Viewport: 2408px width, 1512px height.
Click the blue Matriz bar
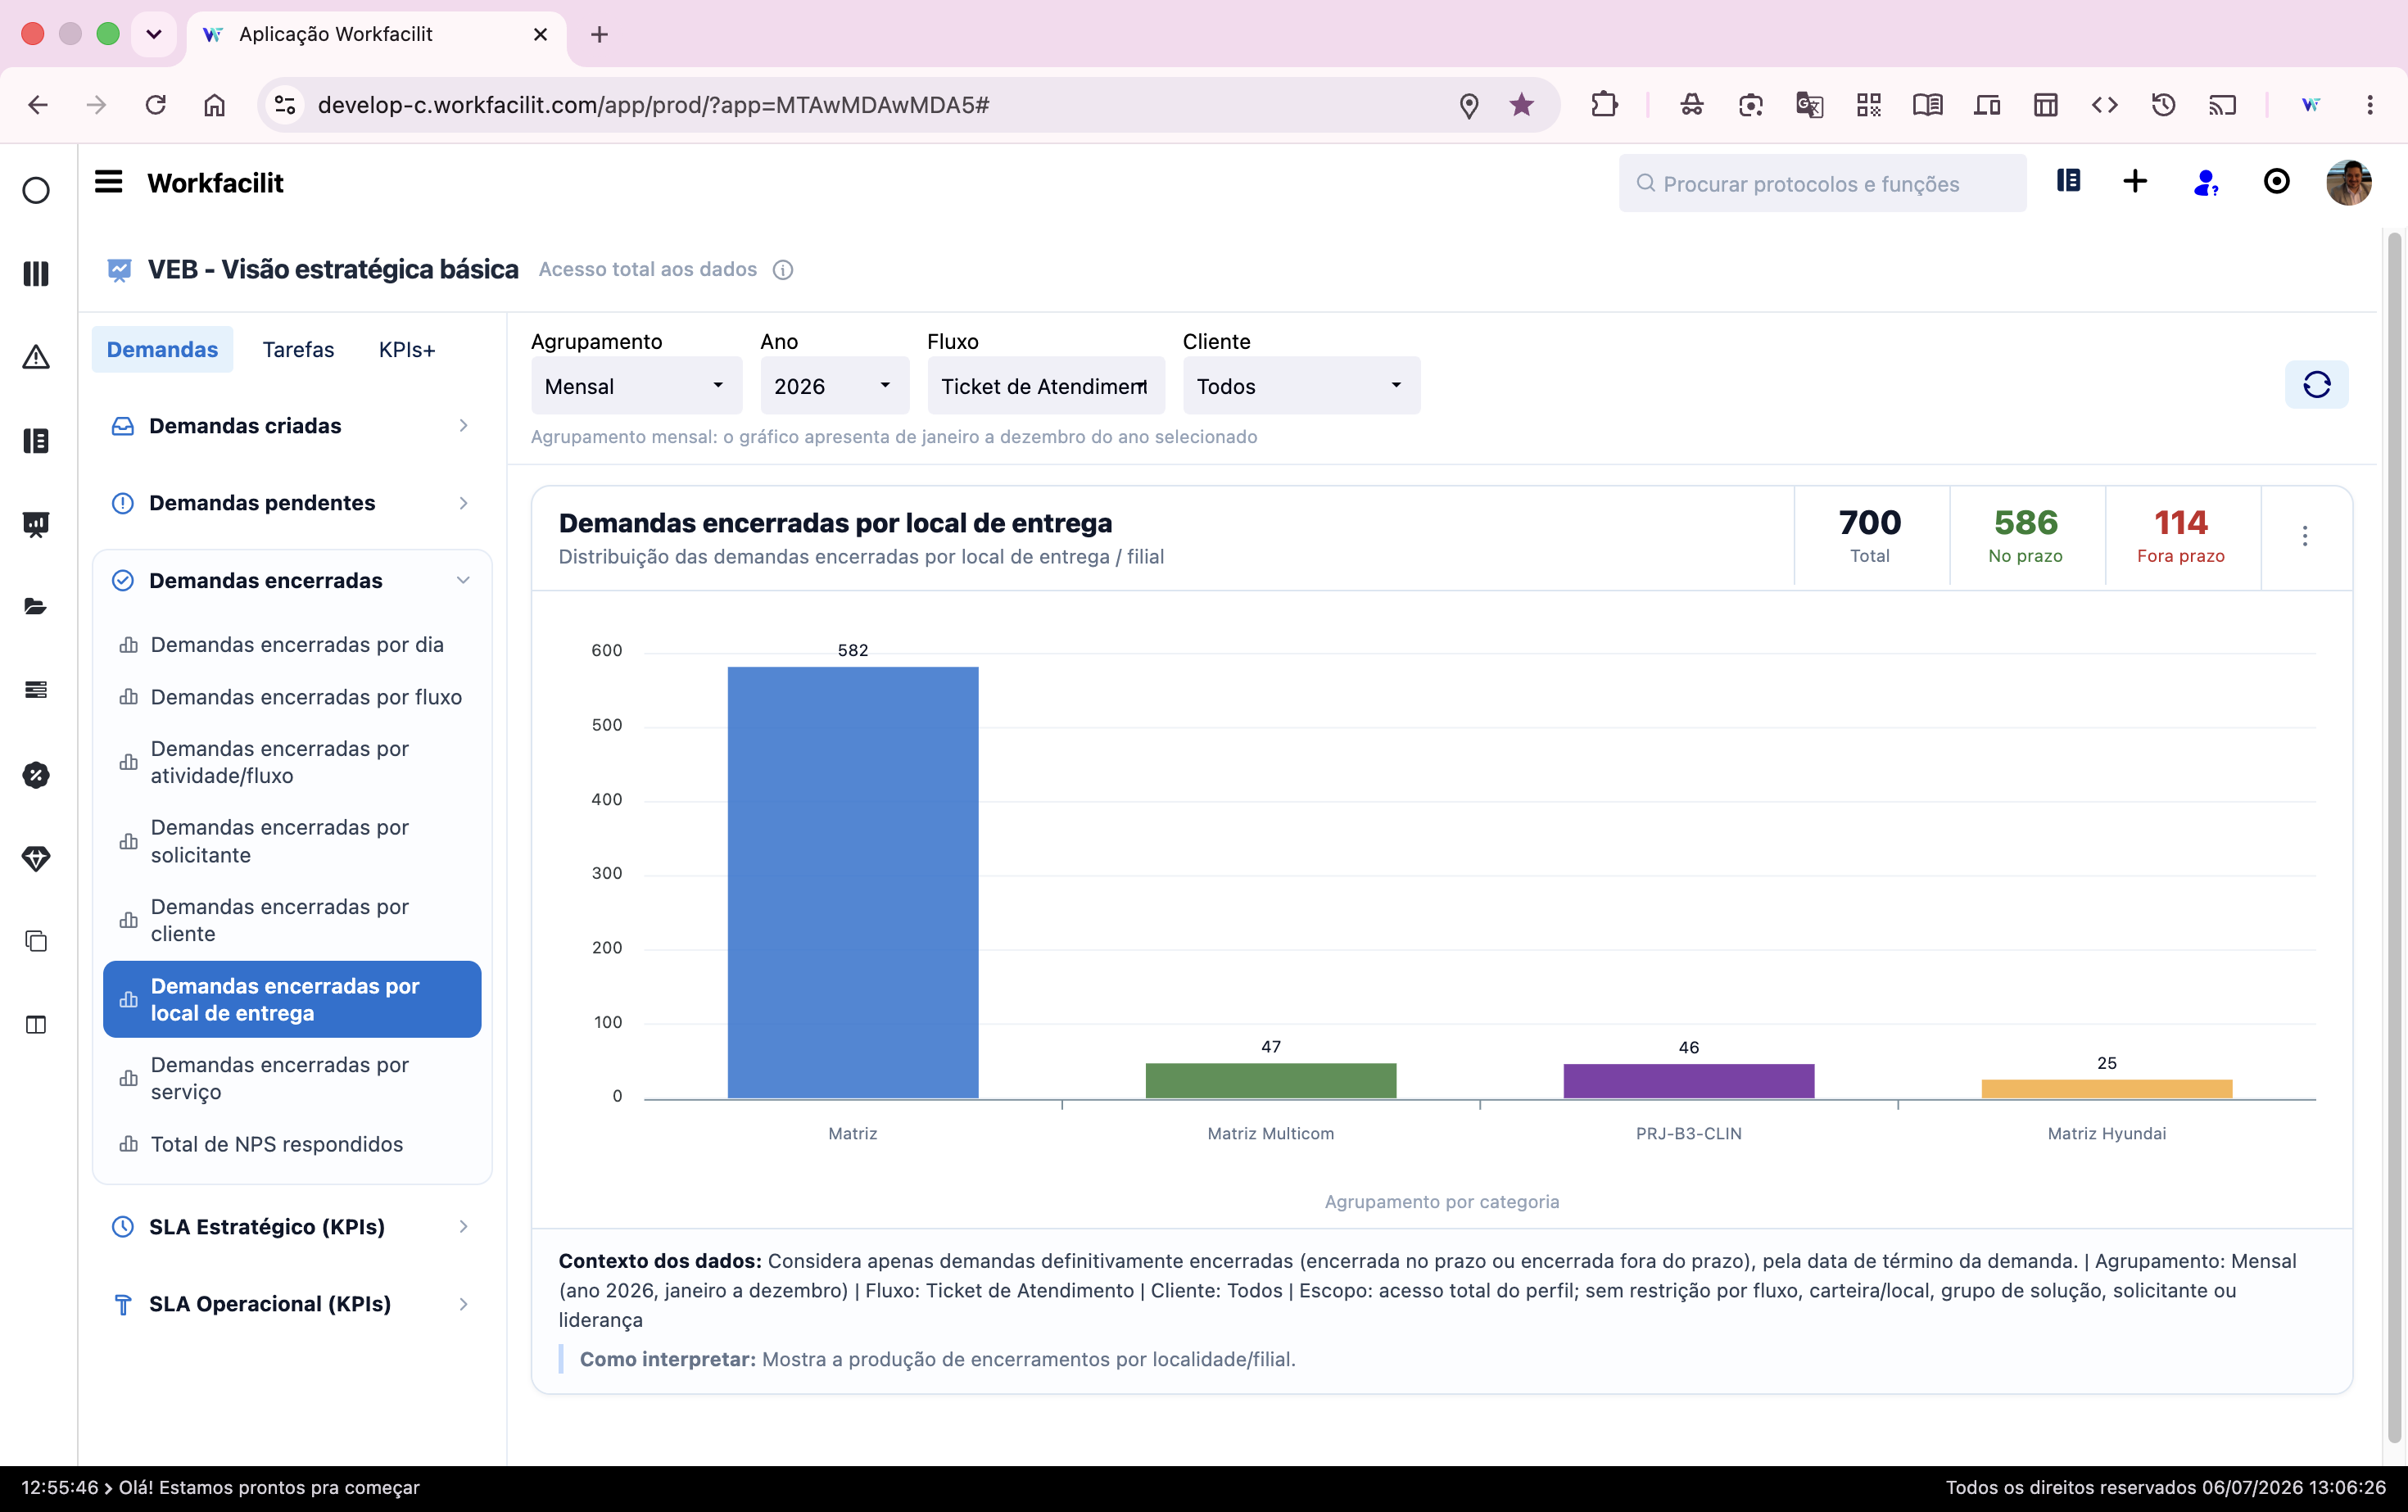(853, 883)
